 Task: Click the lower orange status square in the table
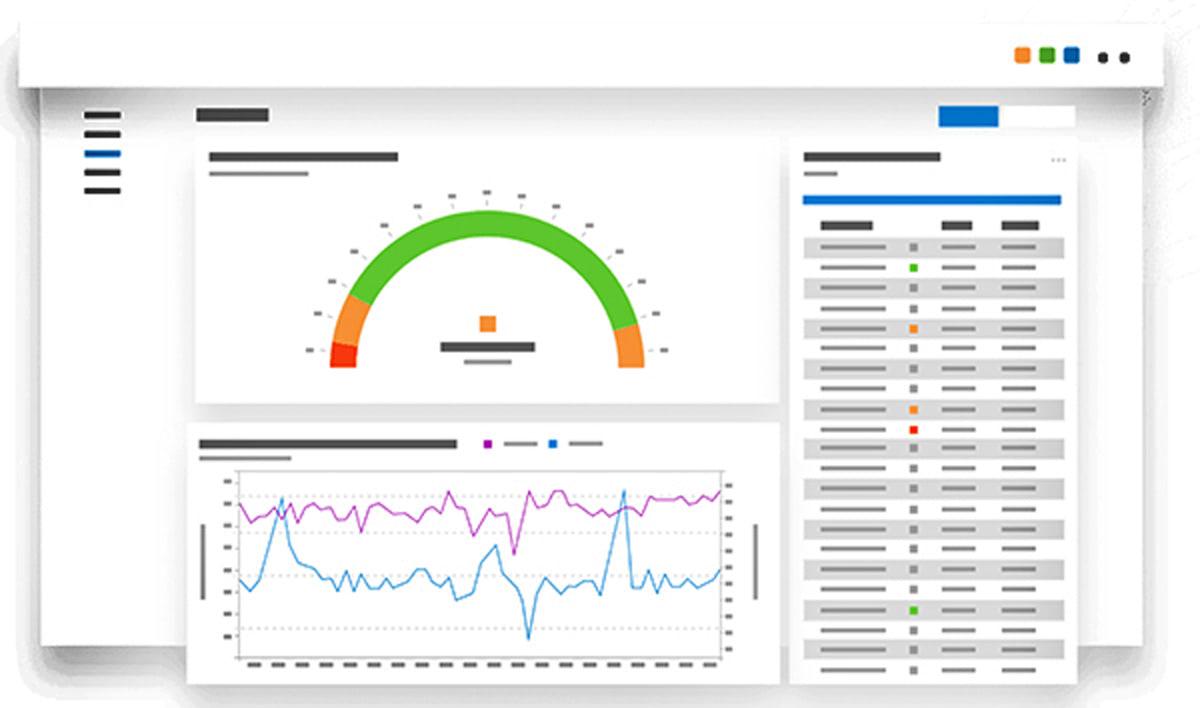point(913,409)
